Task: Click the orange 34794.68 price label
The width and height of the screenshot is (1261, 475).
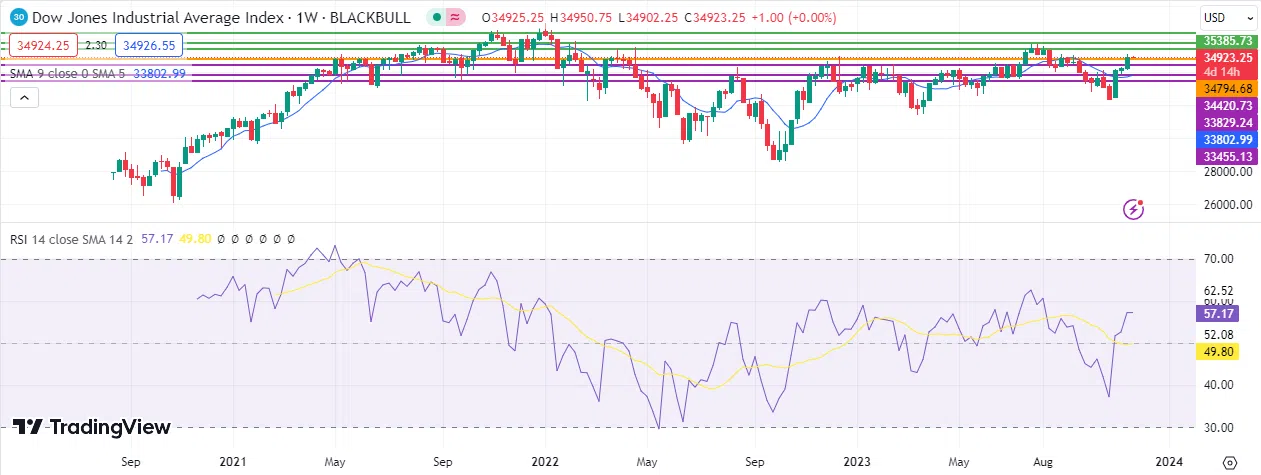Action: (x=1226, y=89)
